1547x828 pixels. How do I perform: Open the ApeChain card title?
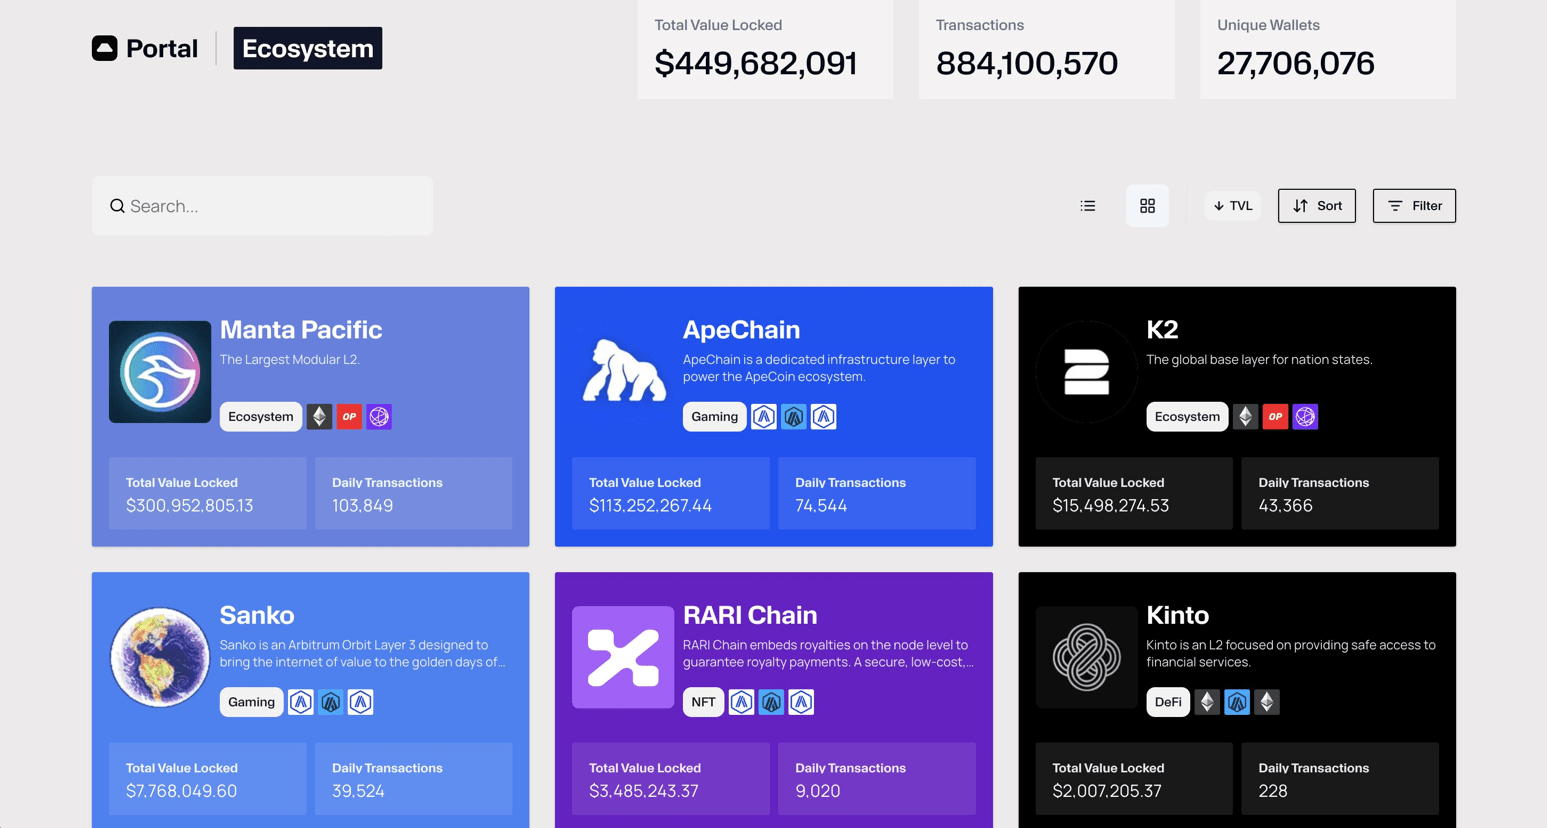click(741, 329)
